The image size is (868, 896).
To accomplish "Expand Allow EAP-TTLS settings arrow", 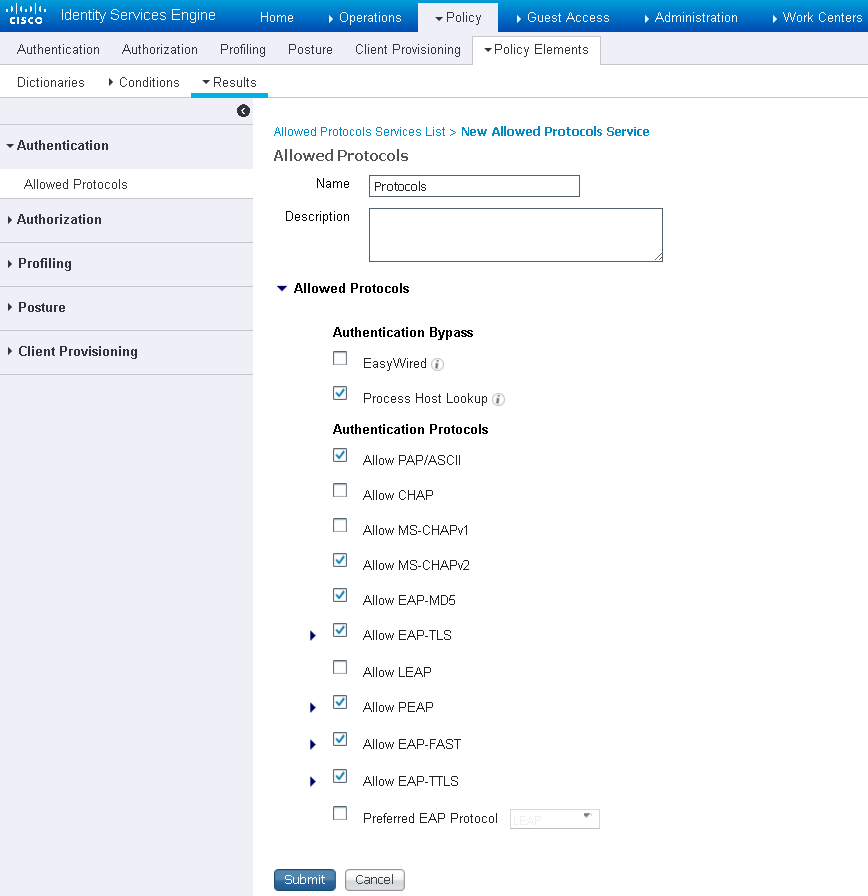I will (x=313, y=782).
